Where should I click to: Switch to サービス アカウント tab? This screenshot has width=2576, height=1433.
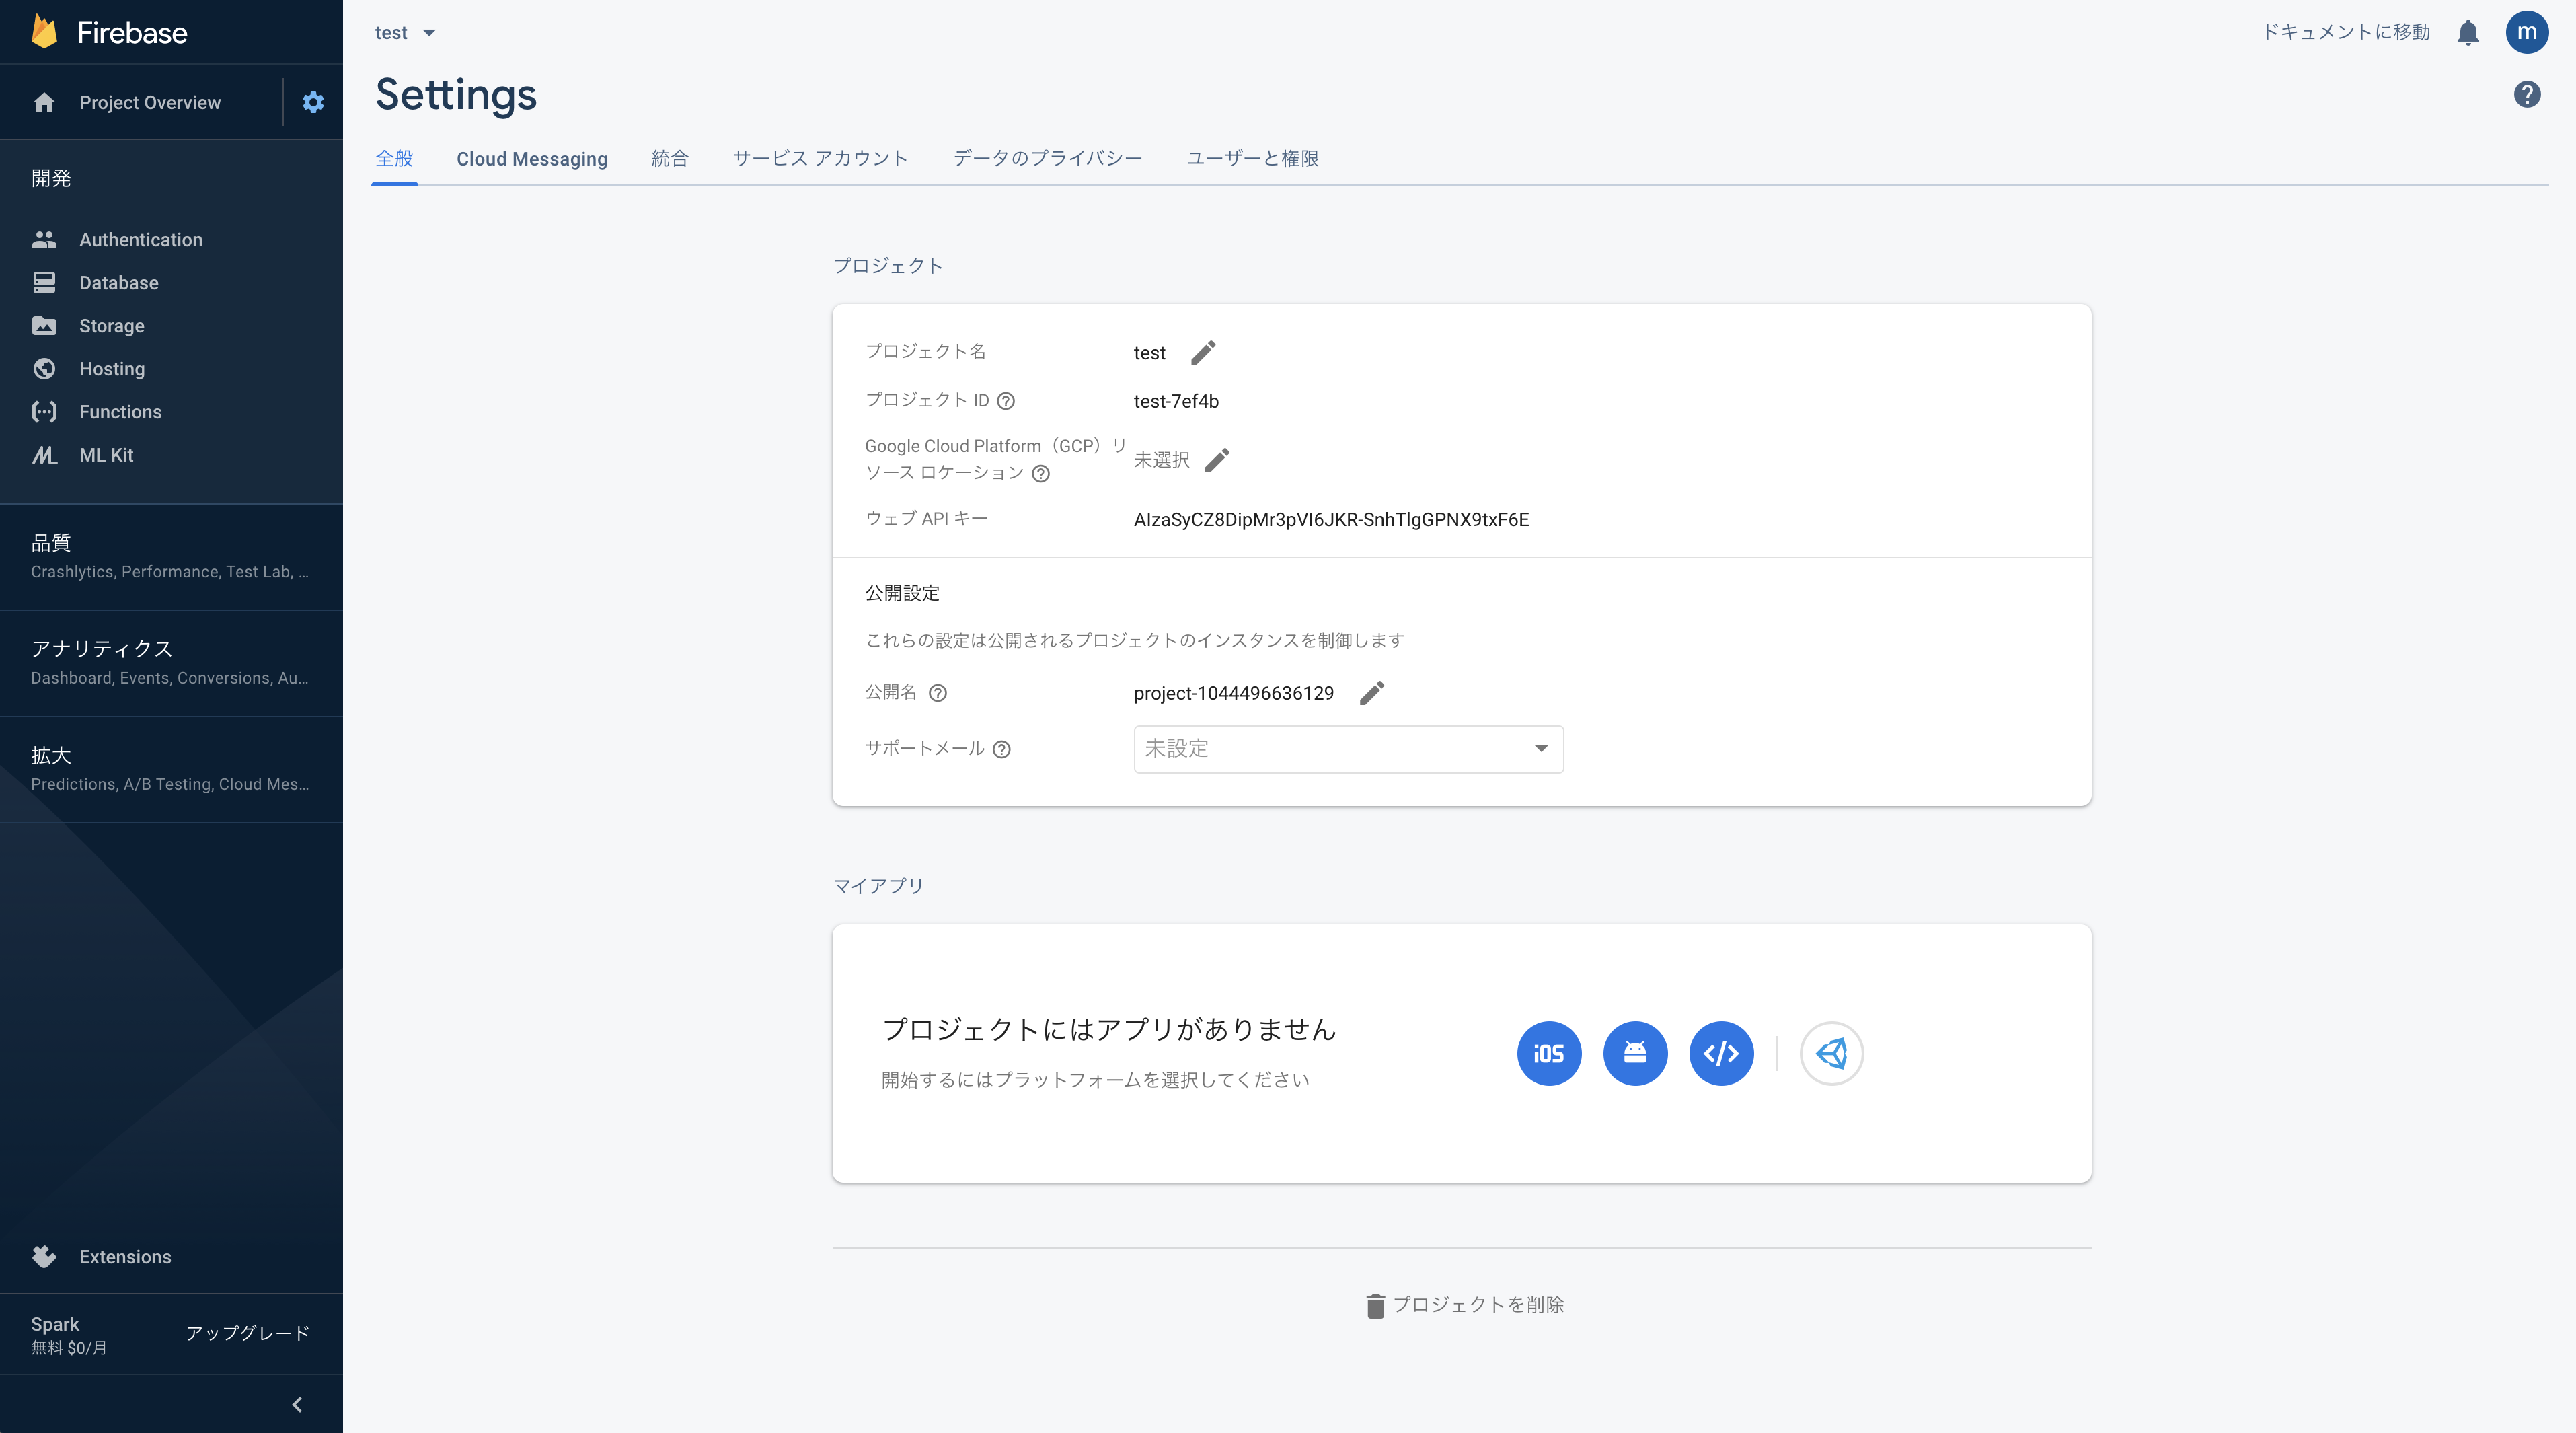click(820, 158)
